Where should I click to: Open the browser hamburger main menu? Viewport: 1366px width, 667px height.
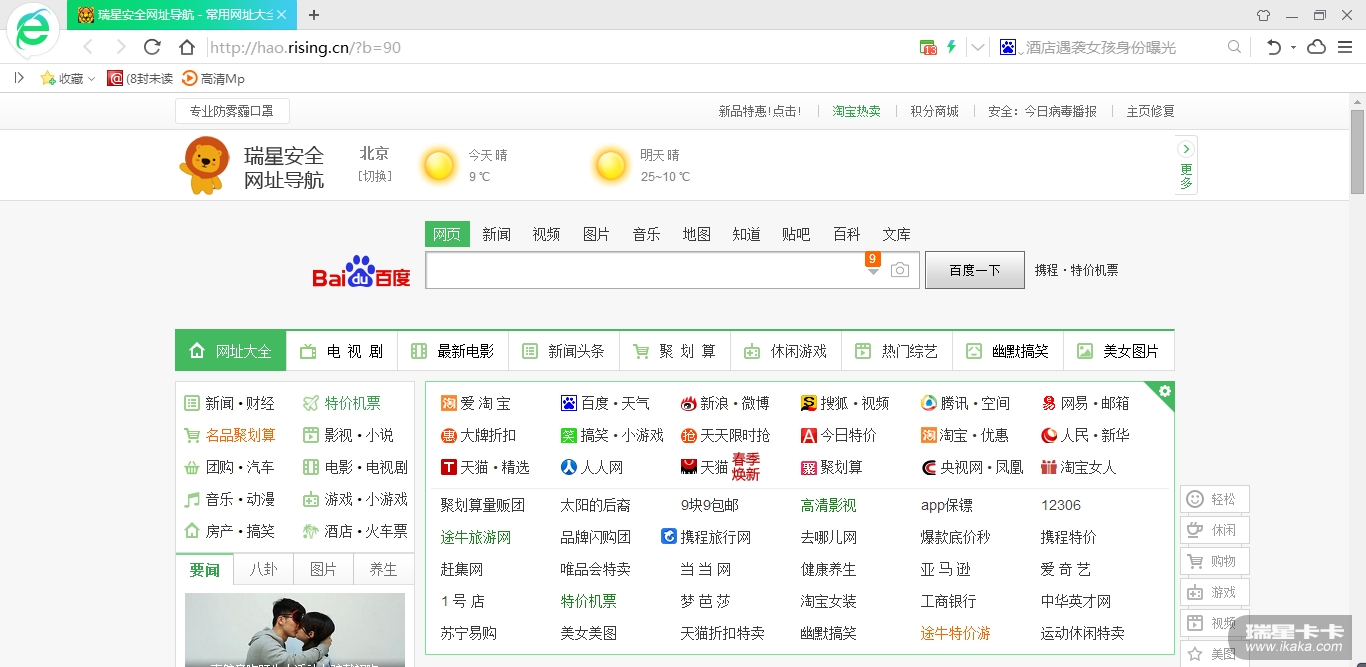click(1345, 47)
